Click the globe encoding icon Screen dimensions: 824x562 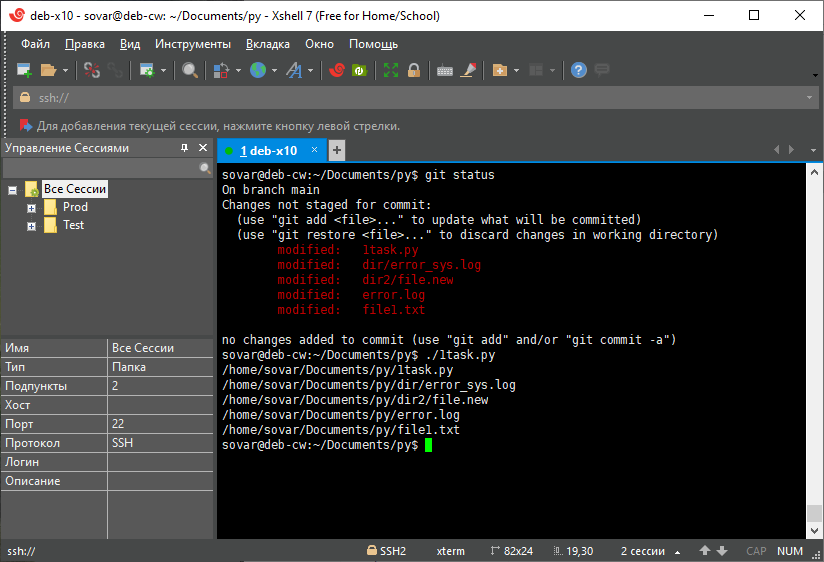point(258,70)
